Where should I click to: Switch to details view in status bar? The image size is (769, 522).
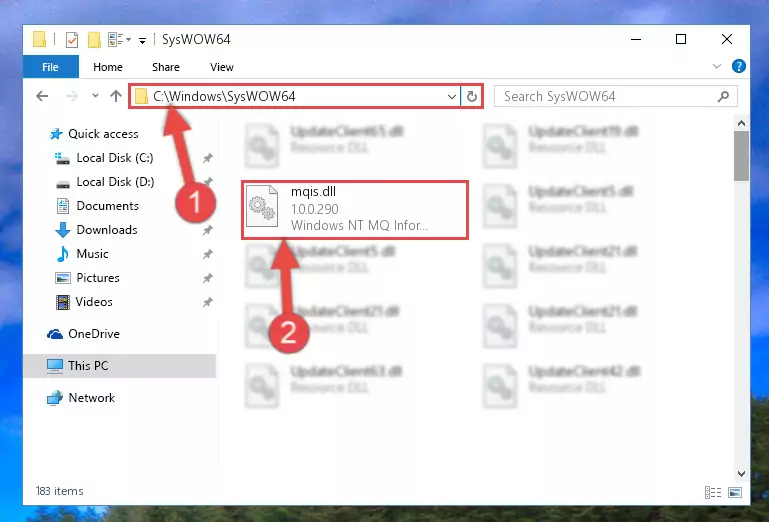[x=713, y=492]
